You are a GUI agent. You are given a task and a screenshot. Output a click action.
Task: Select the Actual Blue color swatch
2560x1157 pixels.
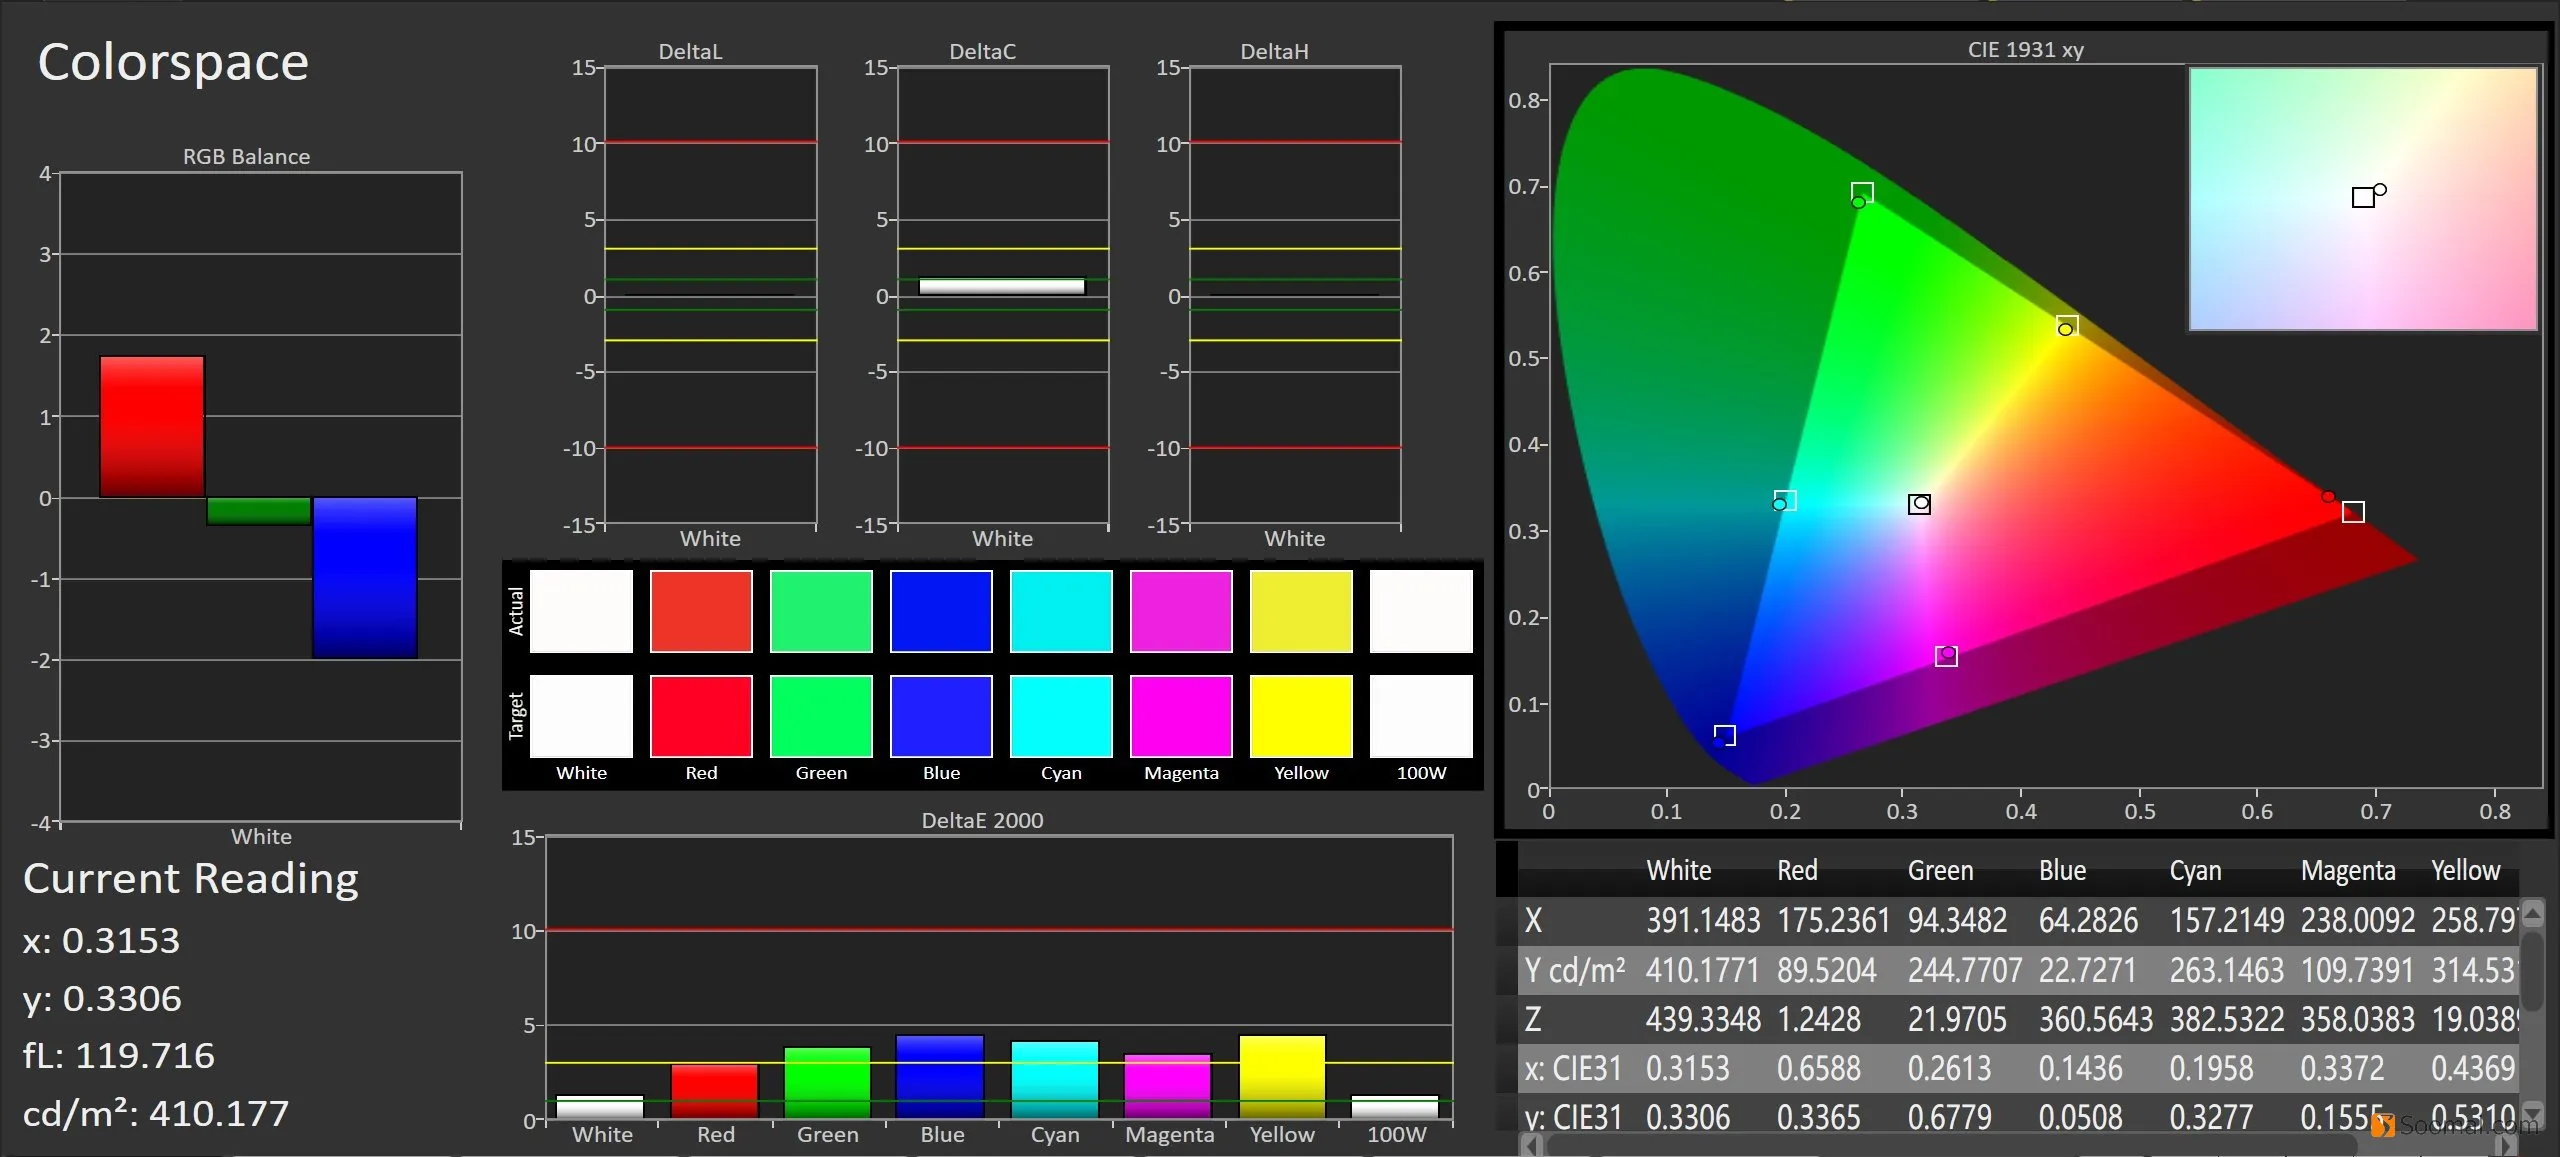click(x=941, y=611)
